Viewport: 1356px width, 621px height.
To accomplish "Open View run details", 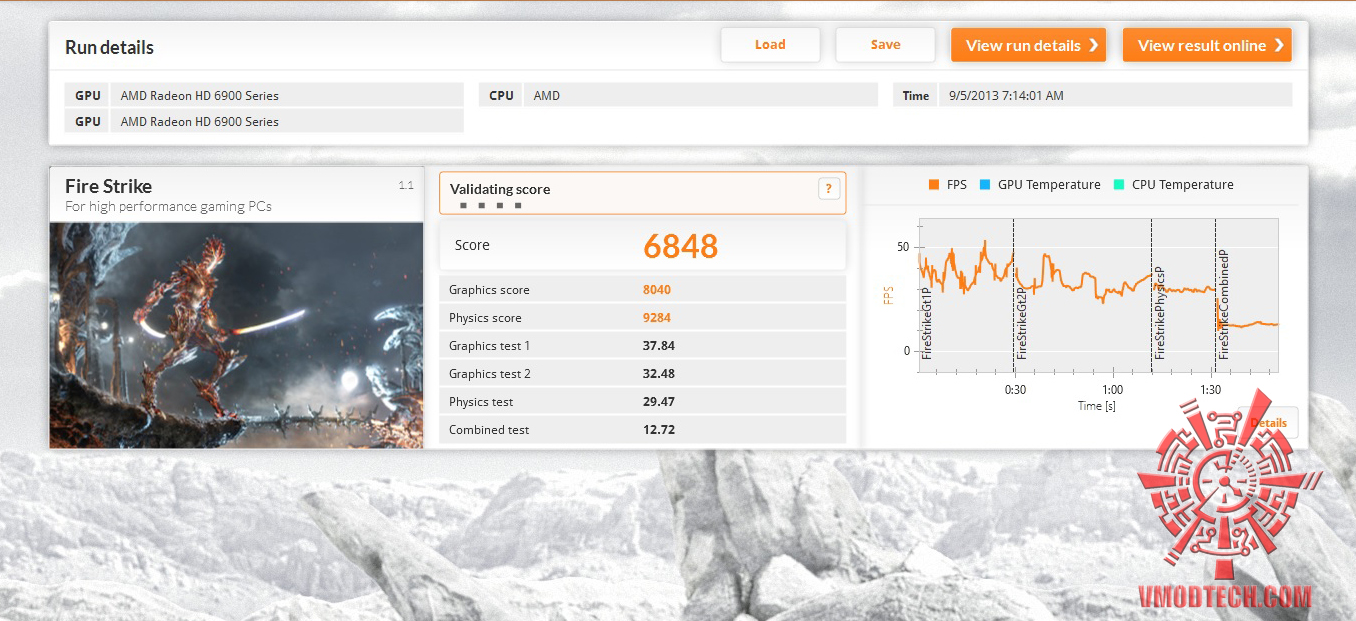I will tap(1028, 45).
